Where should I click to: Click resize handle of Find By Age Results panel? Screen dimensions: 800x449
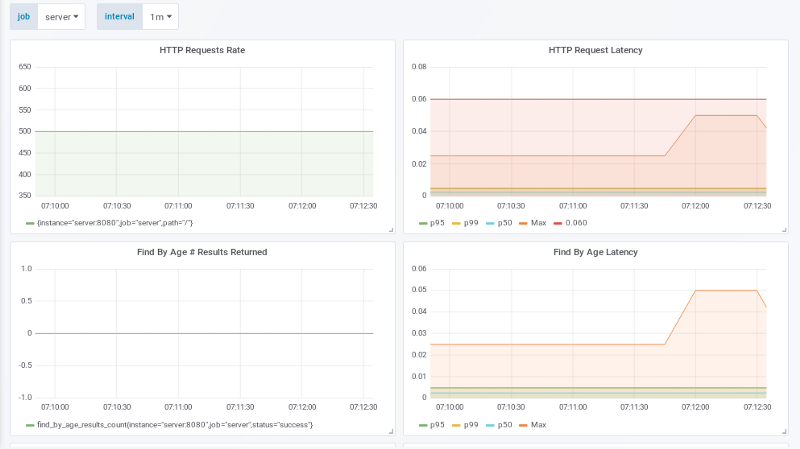pyautogui.click(x=391, y=432)
